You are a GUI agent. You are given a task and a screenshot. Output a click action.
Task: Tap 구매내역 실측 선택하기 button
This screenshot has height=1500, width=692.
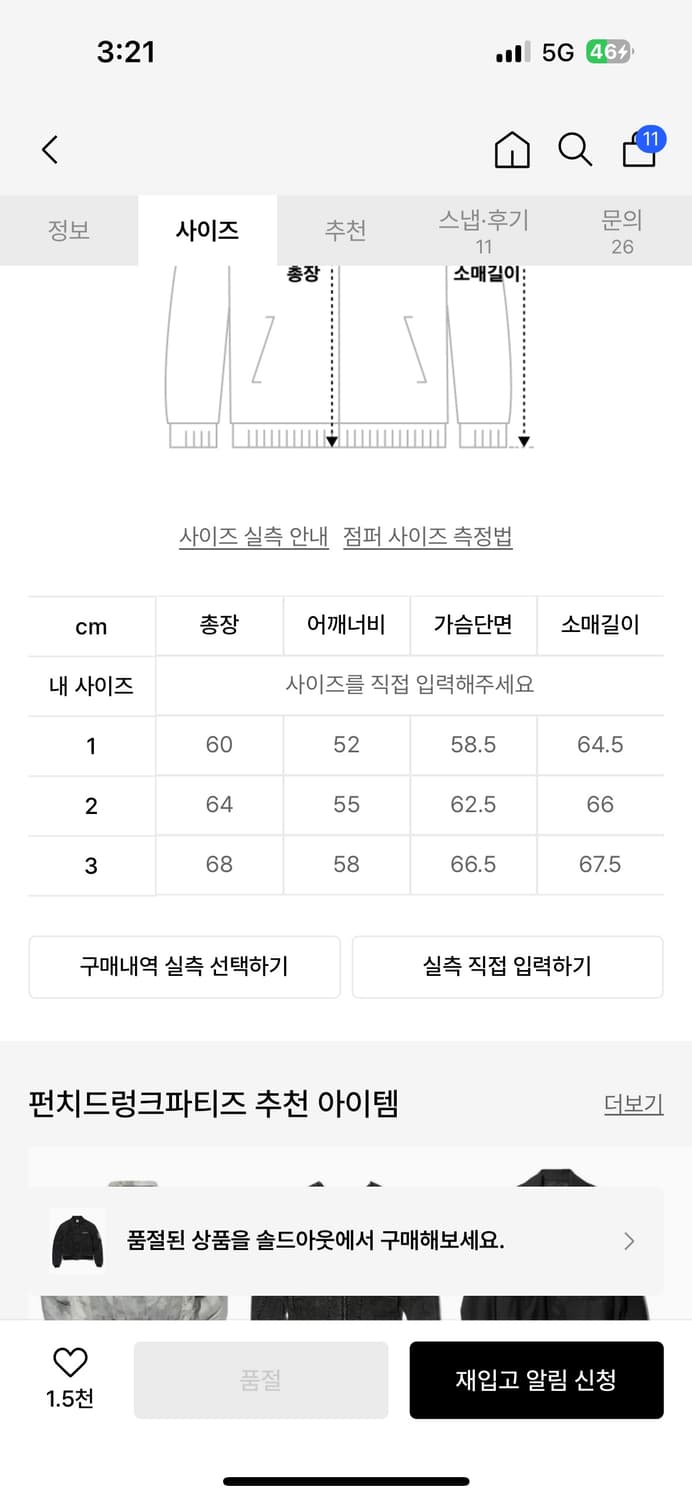[184, 967]
